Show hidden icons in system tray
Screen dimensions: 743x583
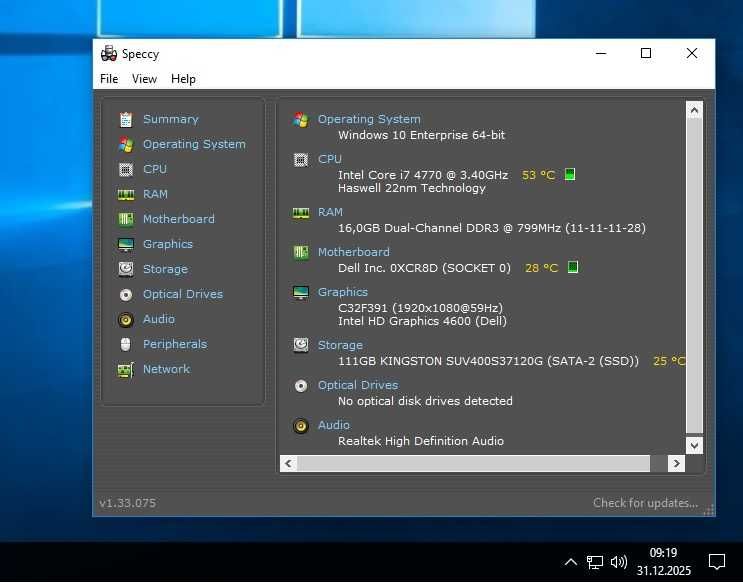[x=571, y=563]
